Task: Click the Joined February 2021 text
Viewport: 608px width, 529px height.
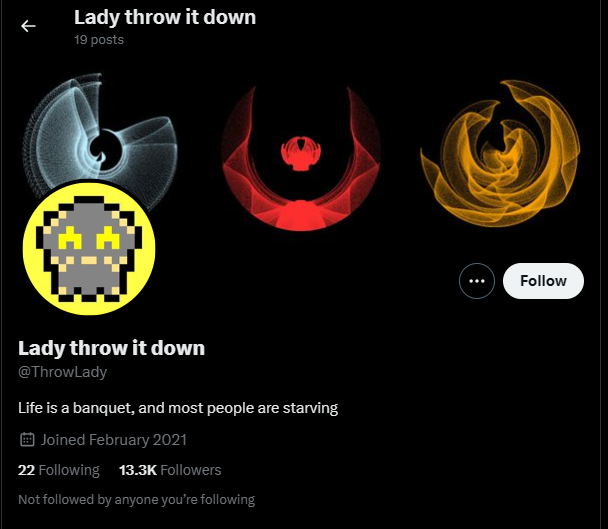Action: click(x=114, y=440)
